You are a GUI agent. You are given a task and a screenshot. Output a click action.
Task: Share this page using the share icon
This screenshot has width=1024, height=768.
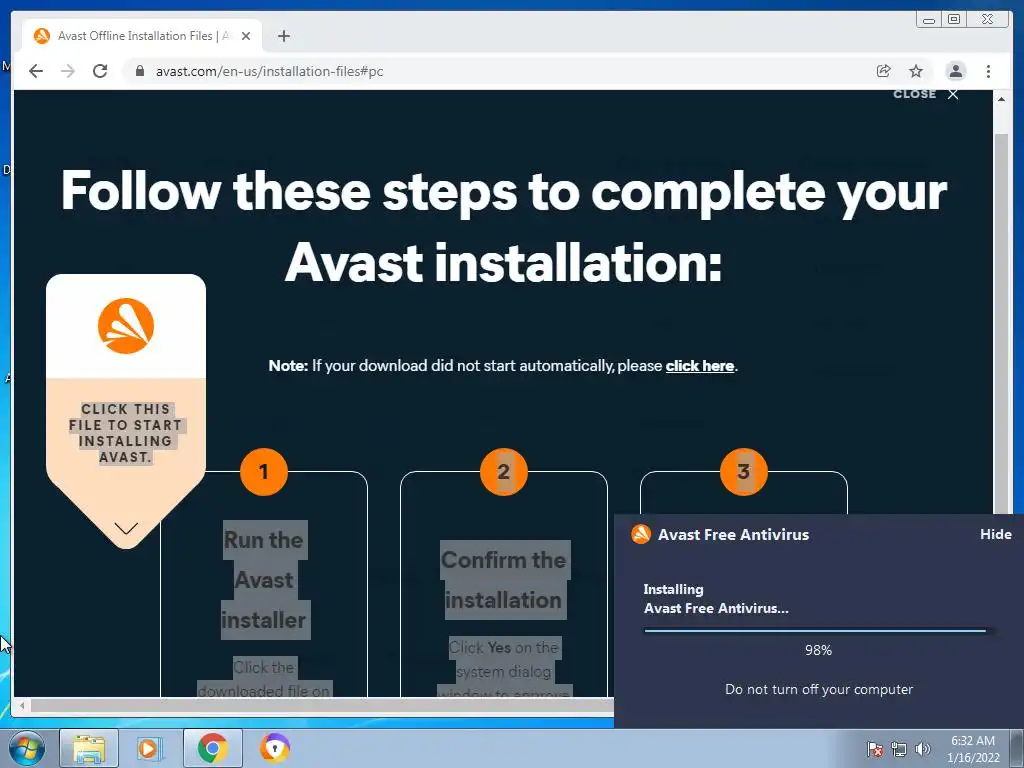click(884, 71)
